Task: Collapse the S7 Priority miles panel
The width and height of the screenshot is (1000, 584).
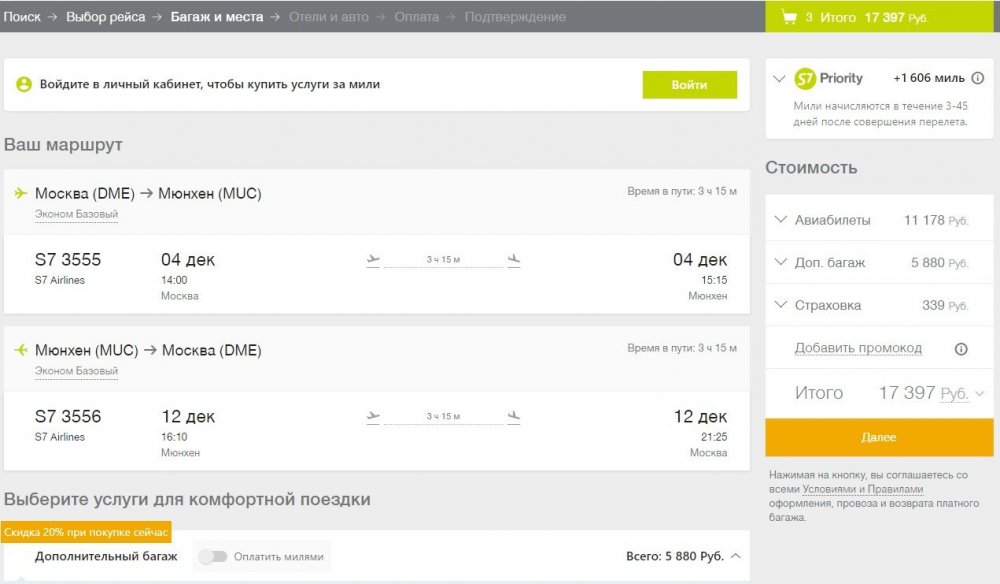Action: [779, 78]
